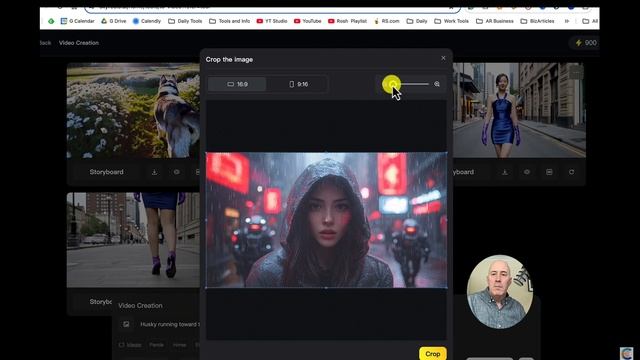Click the square frame icon beside the refresh icon
This screenshot has width=640, height=360.
549,172
